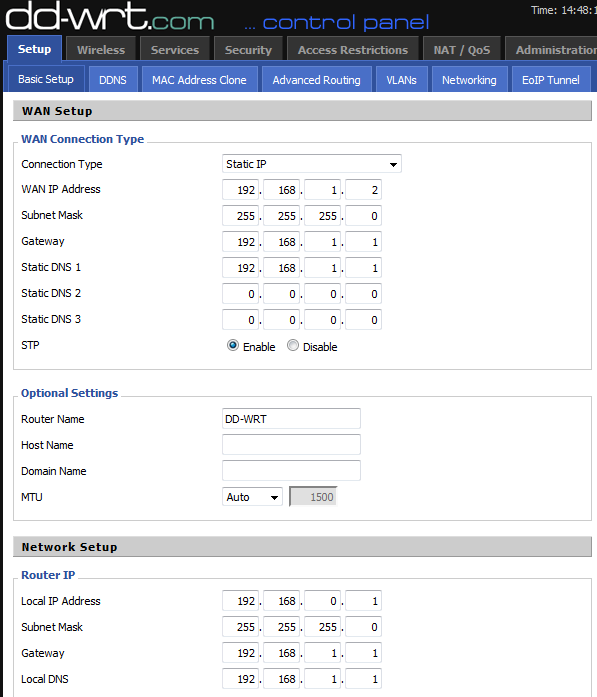Open the dd-wrt.com logo link
This screenshot has height=697, width=597.
coord(110,17)
